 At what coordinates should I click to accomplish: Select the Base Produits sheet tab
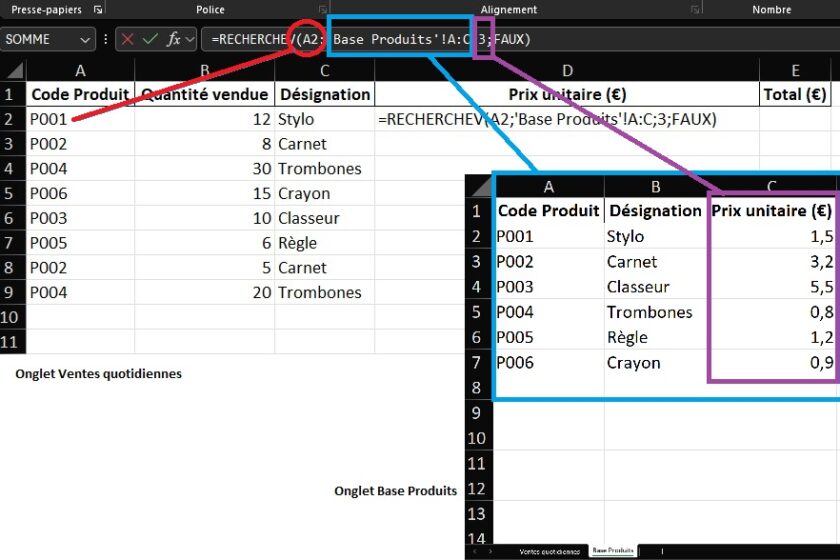click(x=613, y=551)
